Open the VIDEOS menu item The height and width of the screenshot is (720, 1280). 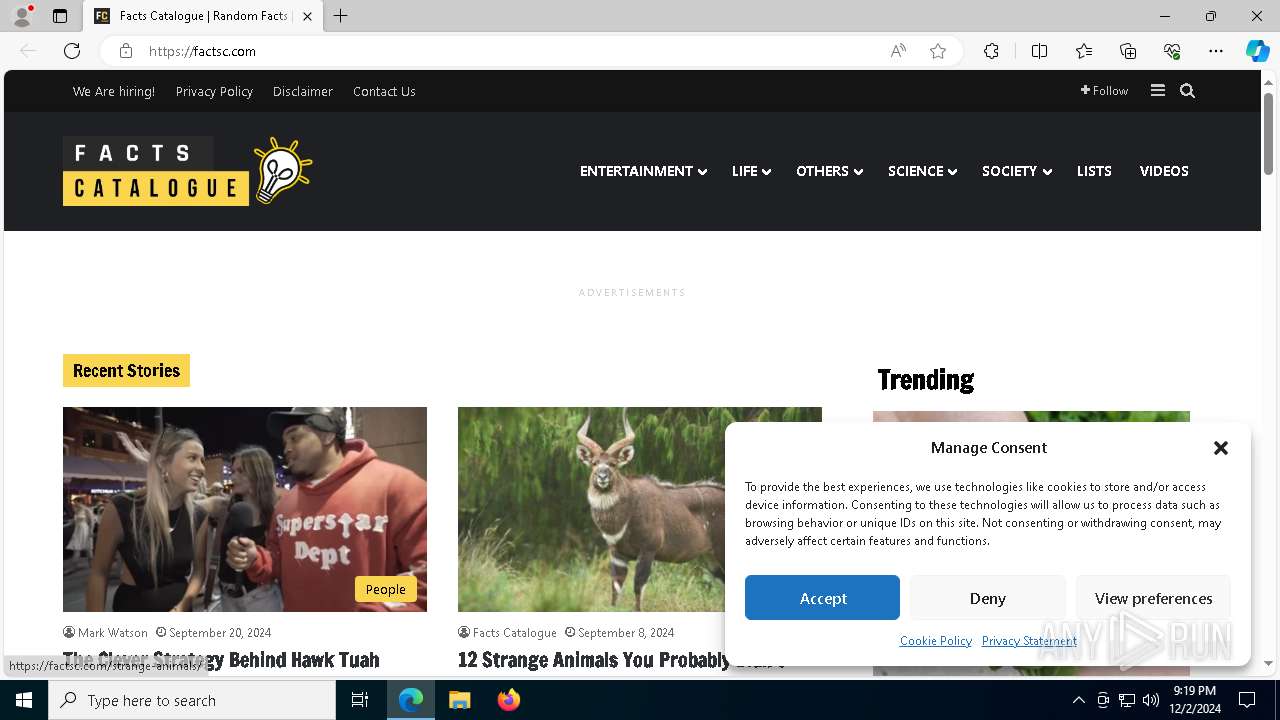pyautogui.click(x=1164, y=171)
